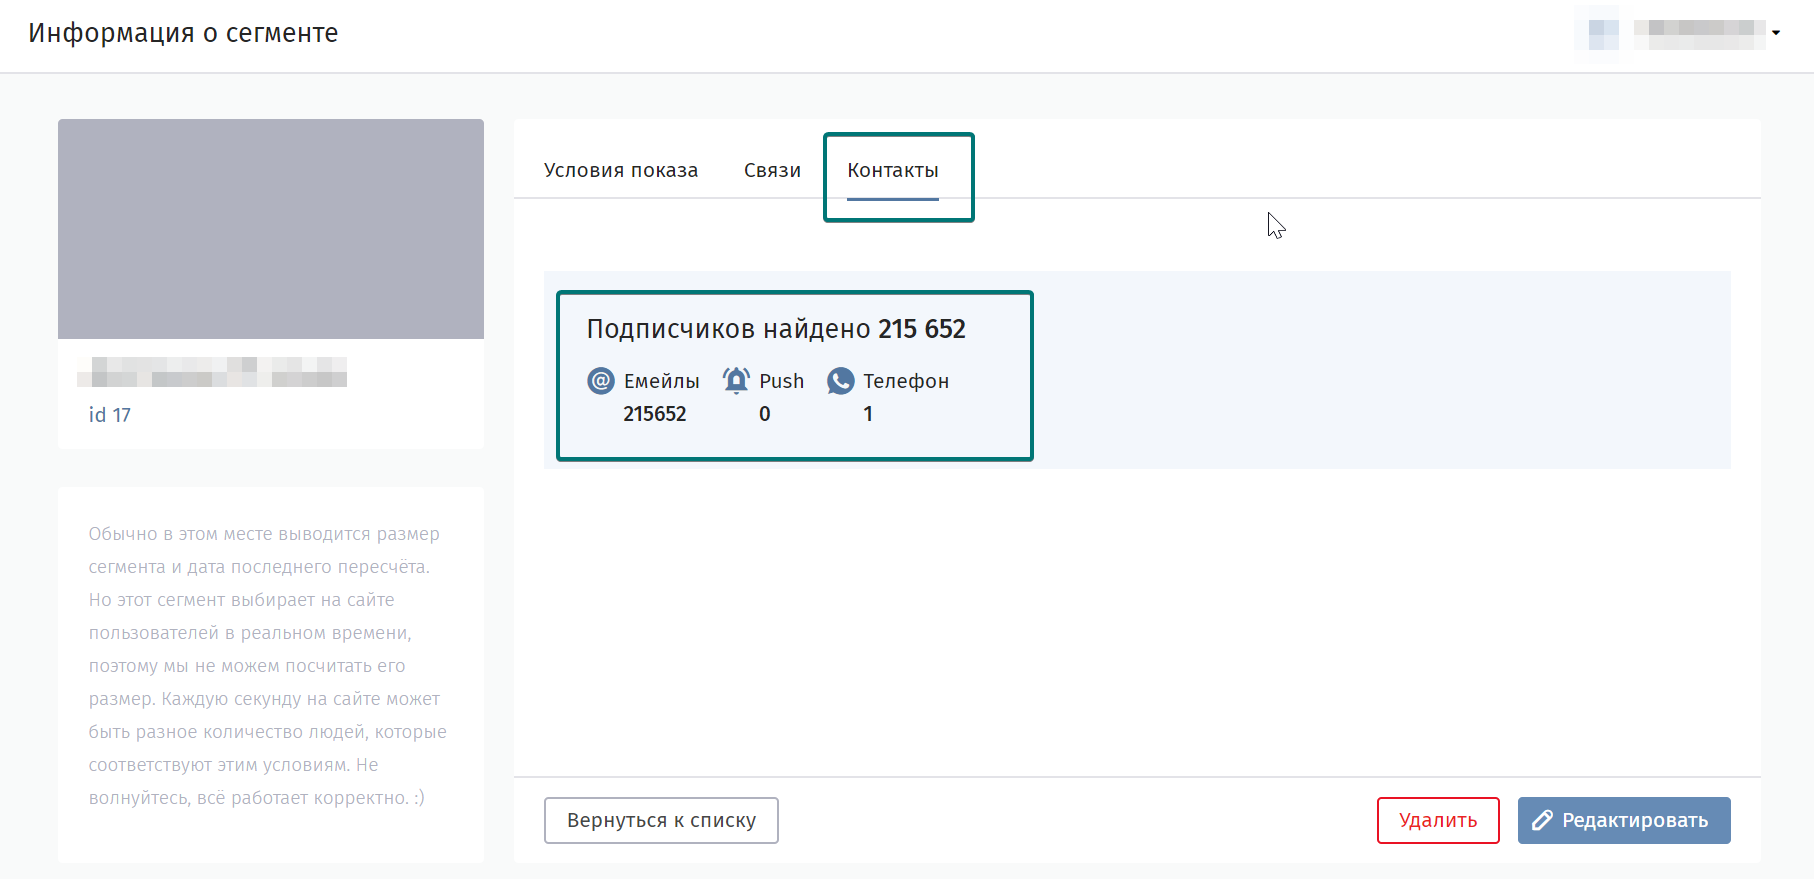Click the pencil icon on Редактировать
This screenshot has width=1814, height=879.
[x=1543, y=820]
